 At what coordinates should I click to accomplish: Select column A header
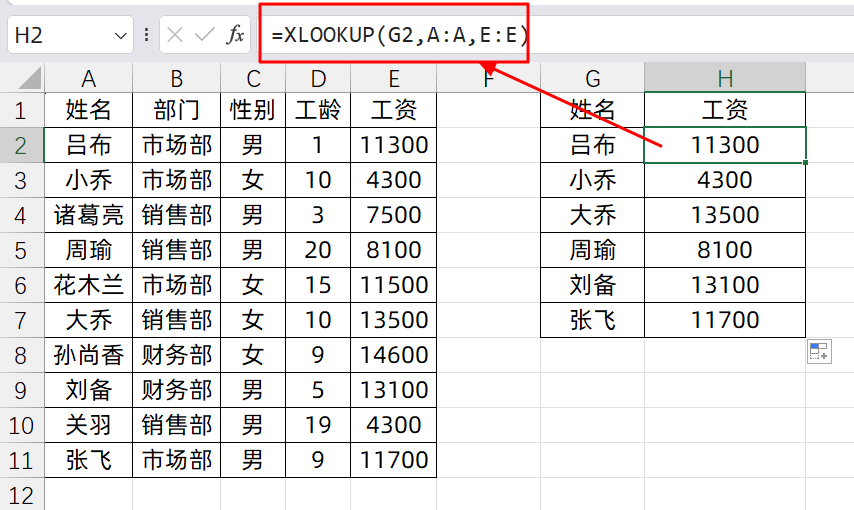(x=89, y=78)
